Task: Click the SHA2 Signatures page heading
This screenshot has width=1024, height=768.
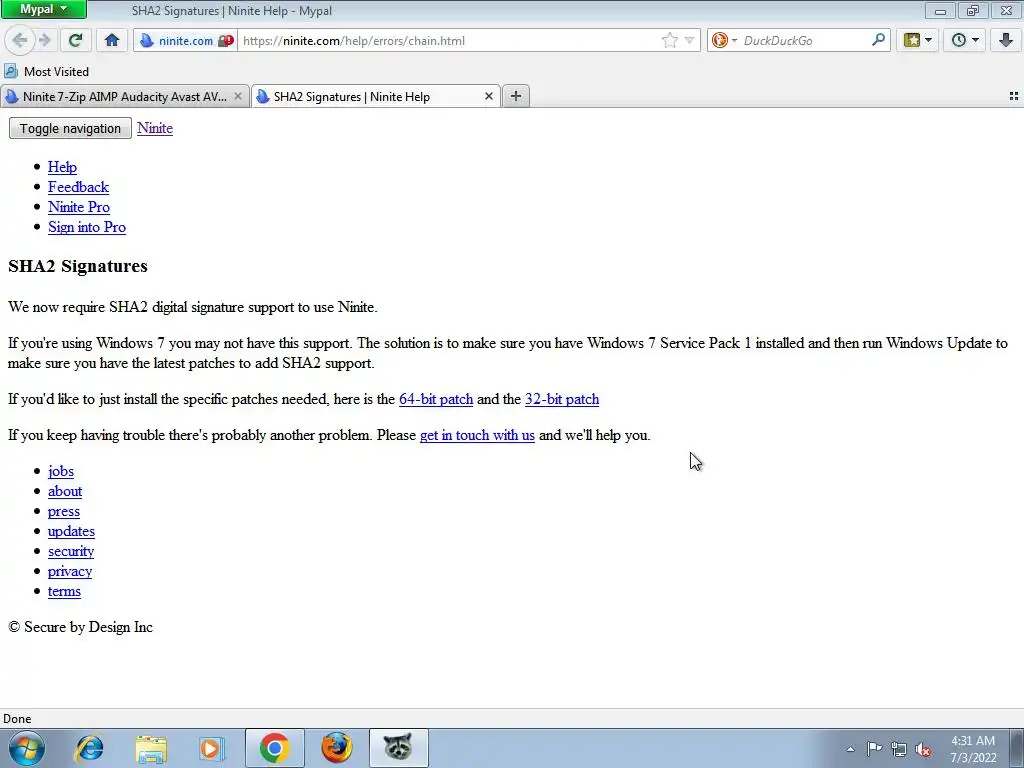Action: [78, 266]
